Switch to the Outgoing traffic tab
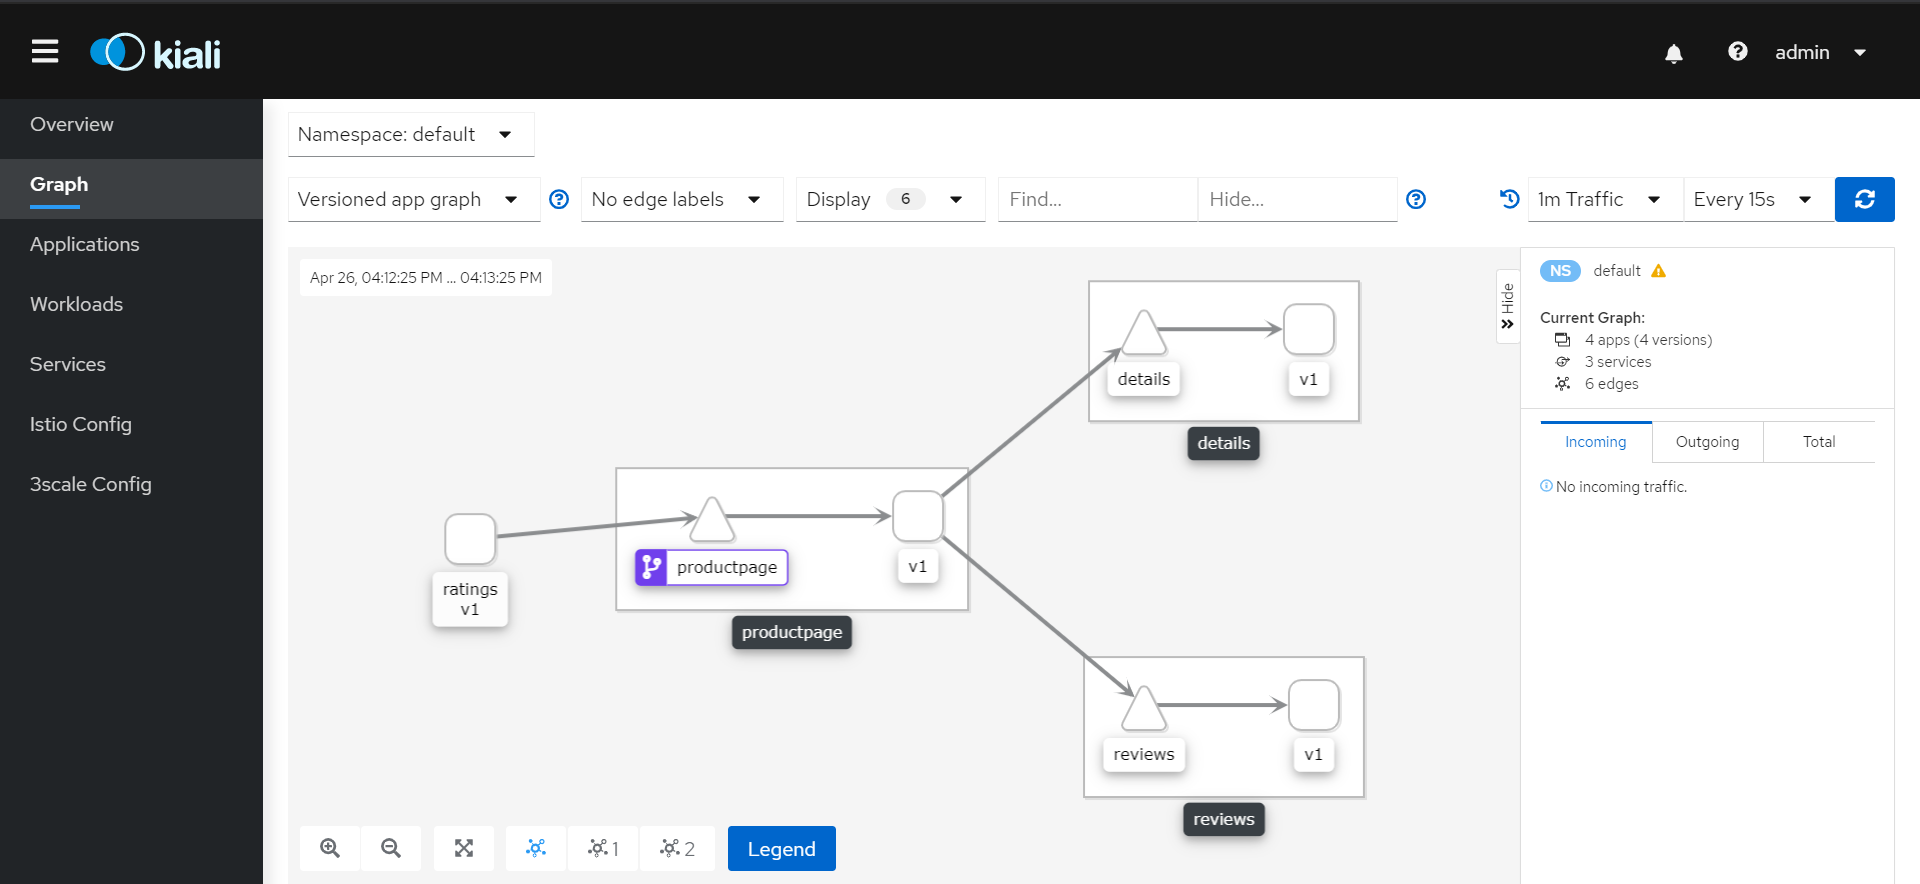Image resolution: width=1920 pixels, height=884 pixels. tap(1707, 442)
